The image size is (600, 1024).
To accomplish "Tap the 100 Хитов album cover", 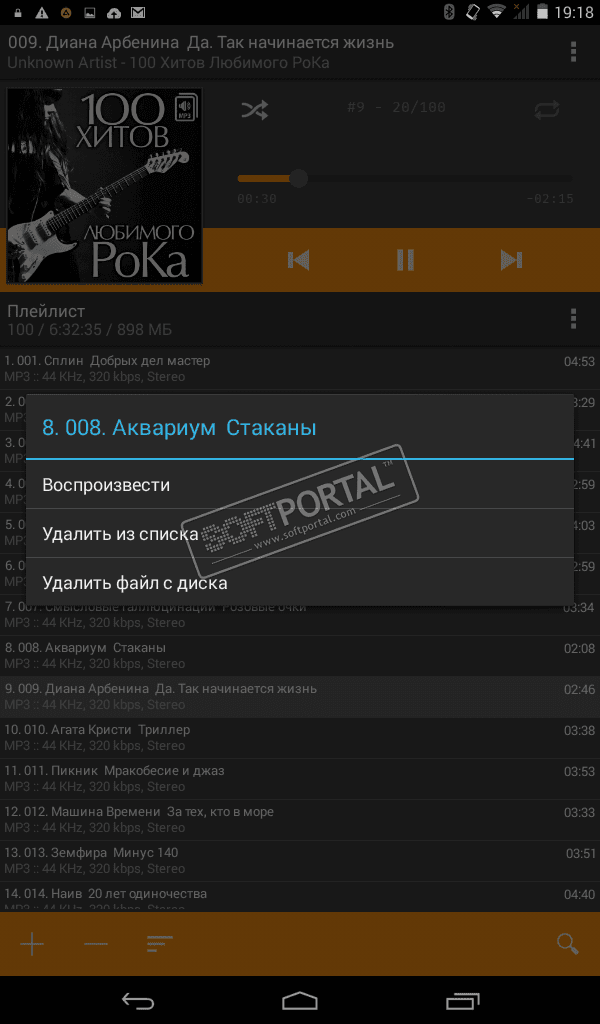I will [104, 186].
